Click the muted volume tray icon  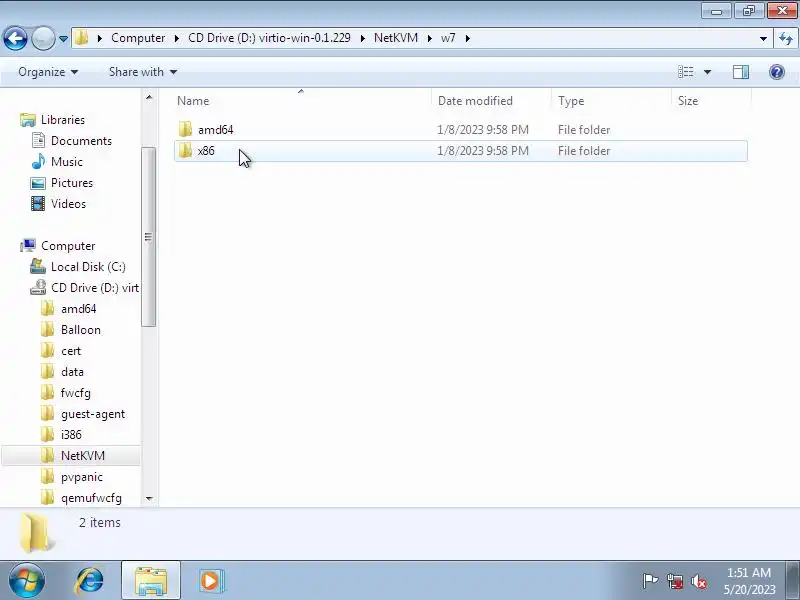698,581
